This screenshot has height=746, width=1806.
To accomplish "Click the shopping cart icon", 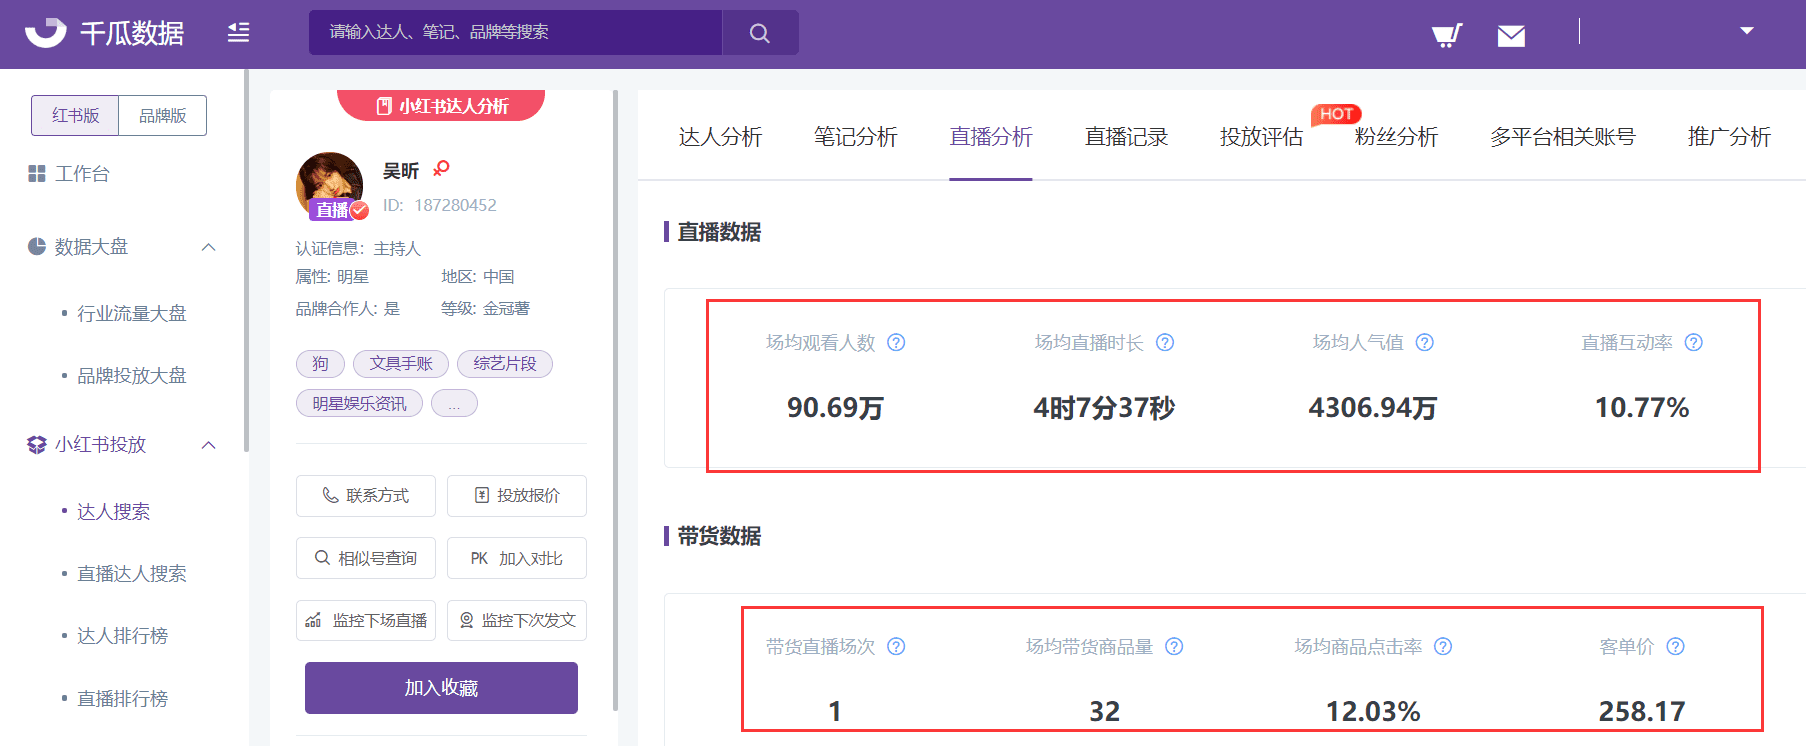I will (1446, 36).
